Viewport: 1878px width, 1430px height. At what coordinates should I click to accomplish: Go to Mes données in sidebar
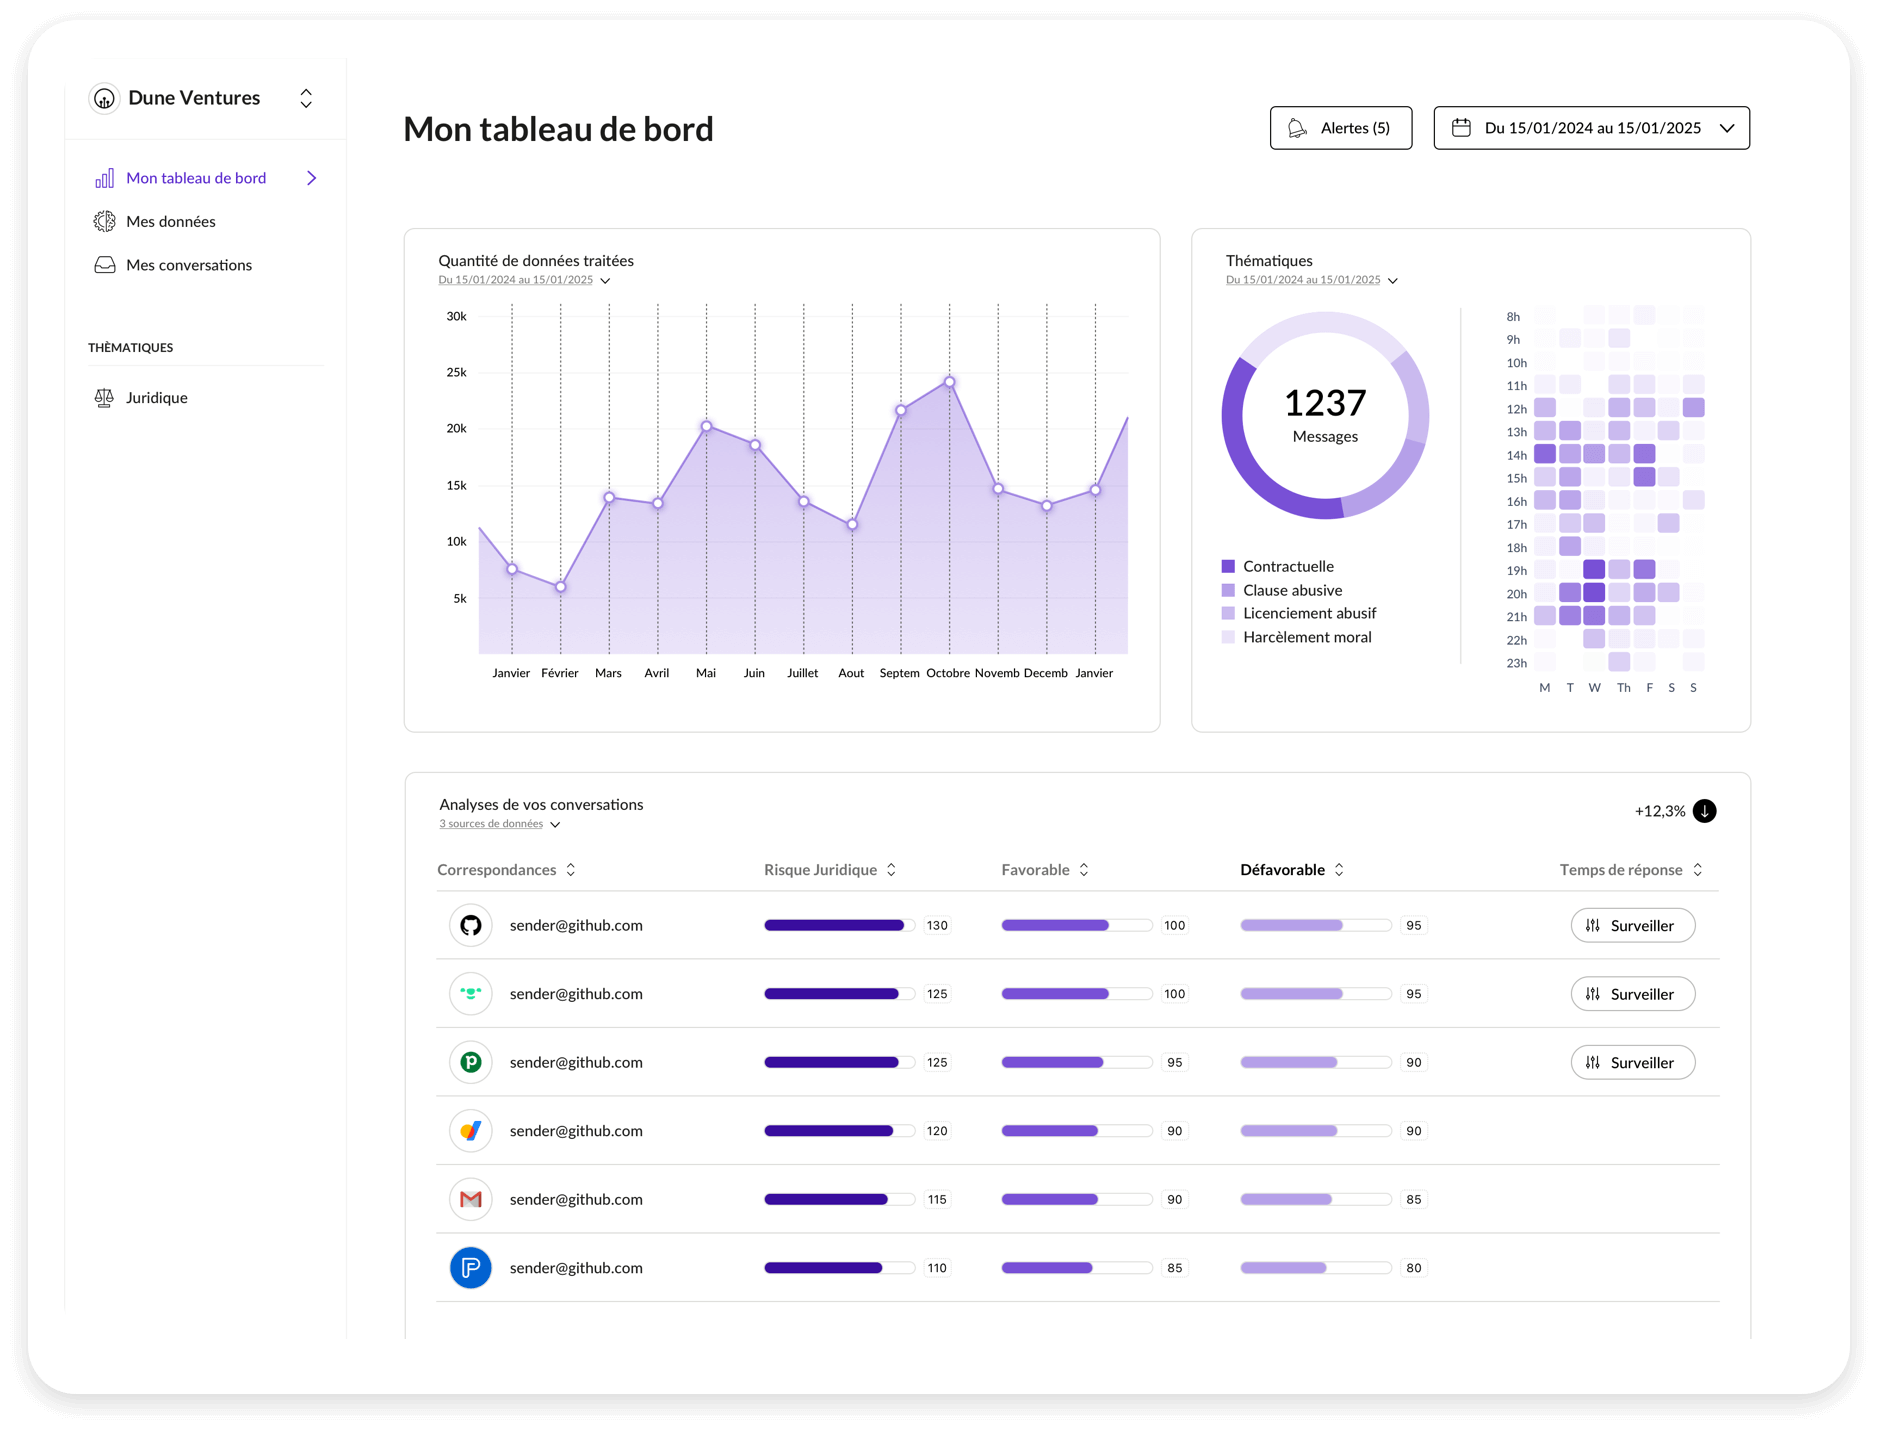171,222
